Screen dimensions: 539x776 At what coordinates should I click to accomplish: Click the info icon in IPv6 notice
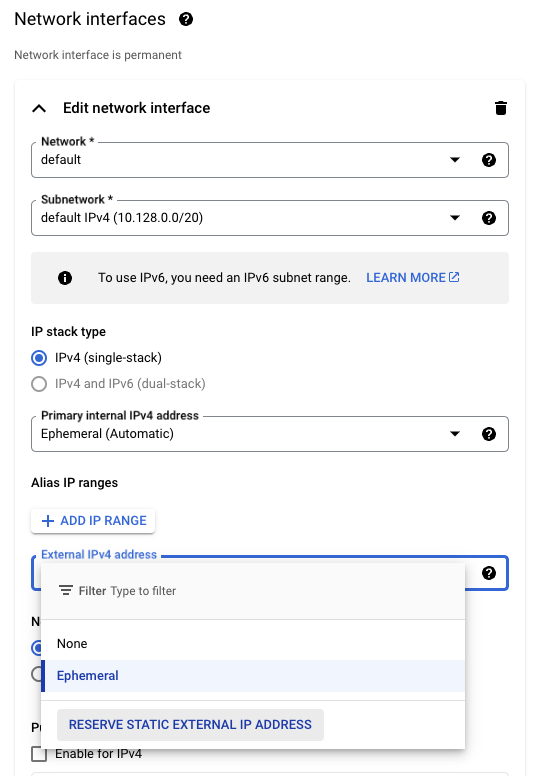[65, 278]
